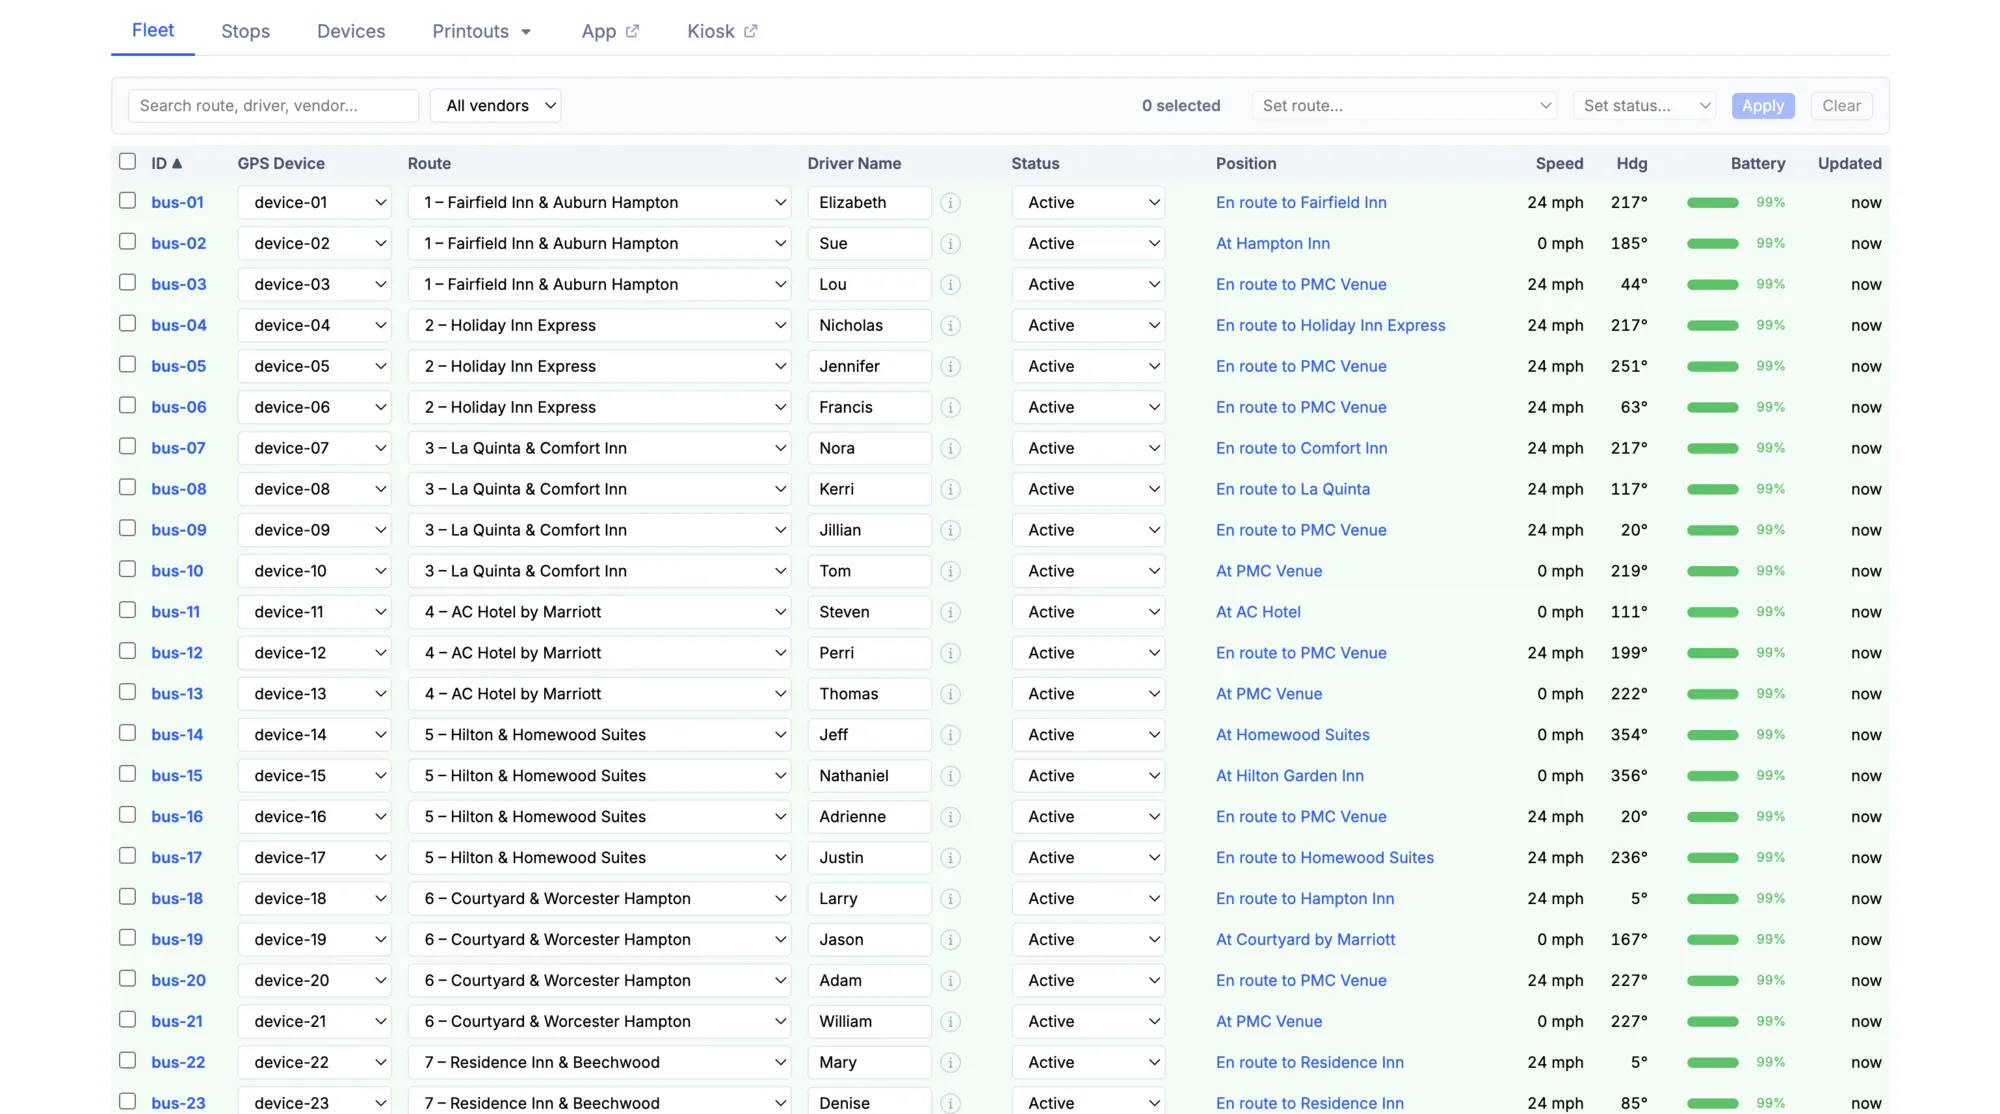This screenshot has width=2000, height=1114.
Task: Click info icon beside driver Thomas
Action: tap(950, 694)
